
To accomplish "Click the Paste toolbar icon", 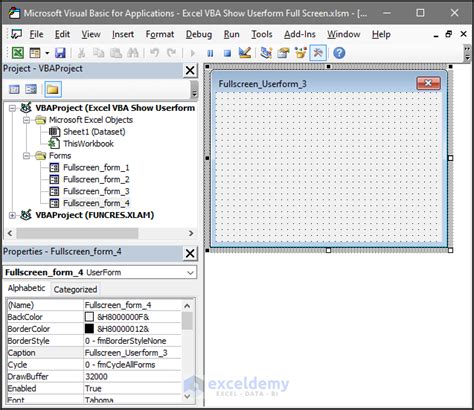I will (116, 53).
